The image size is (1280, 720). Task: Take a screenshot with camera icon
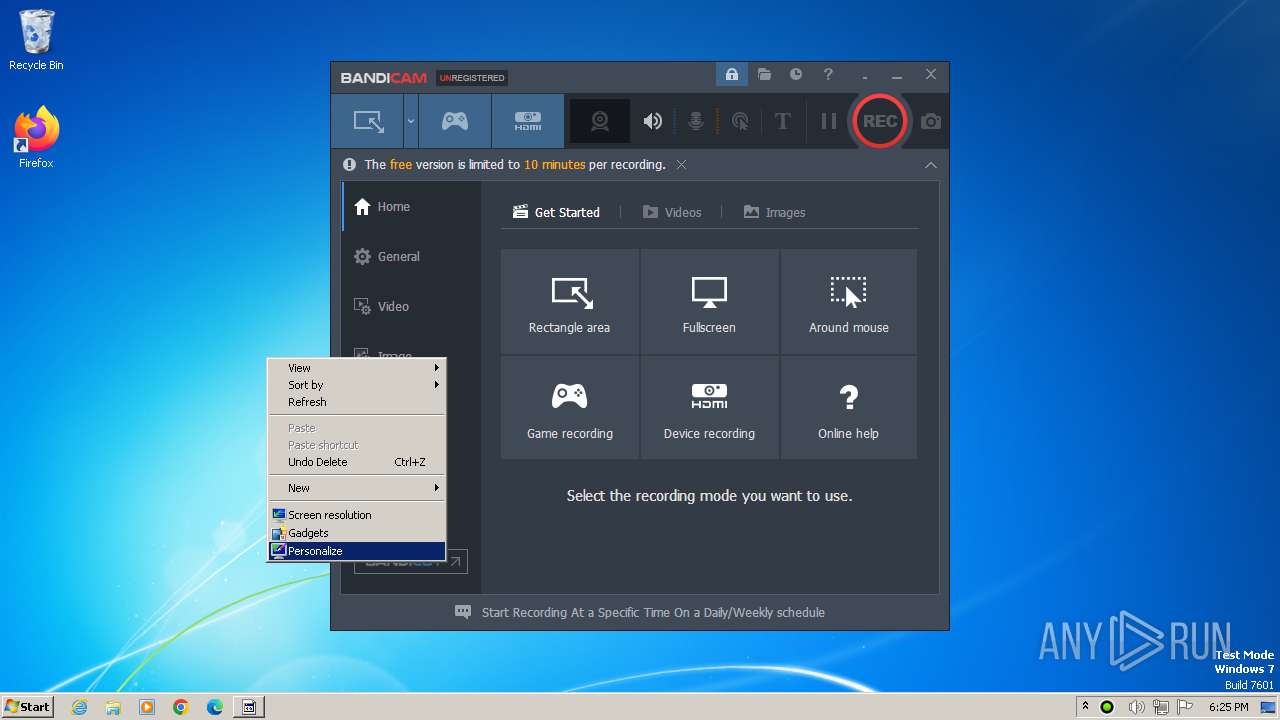(931, 121)
